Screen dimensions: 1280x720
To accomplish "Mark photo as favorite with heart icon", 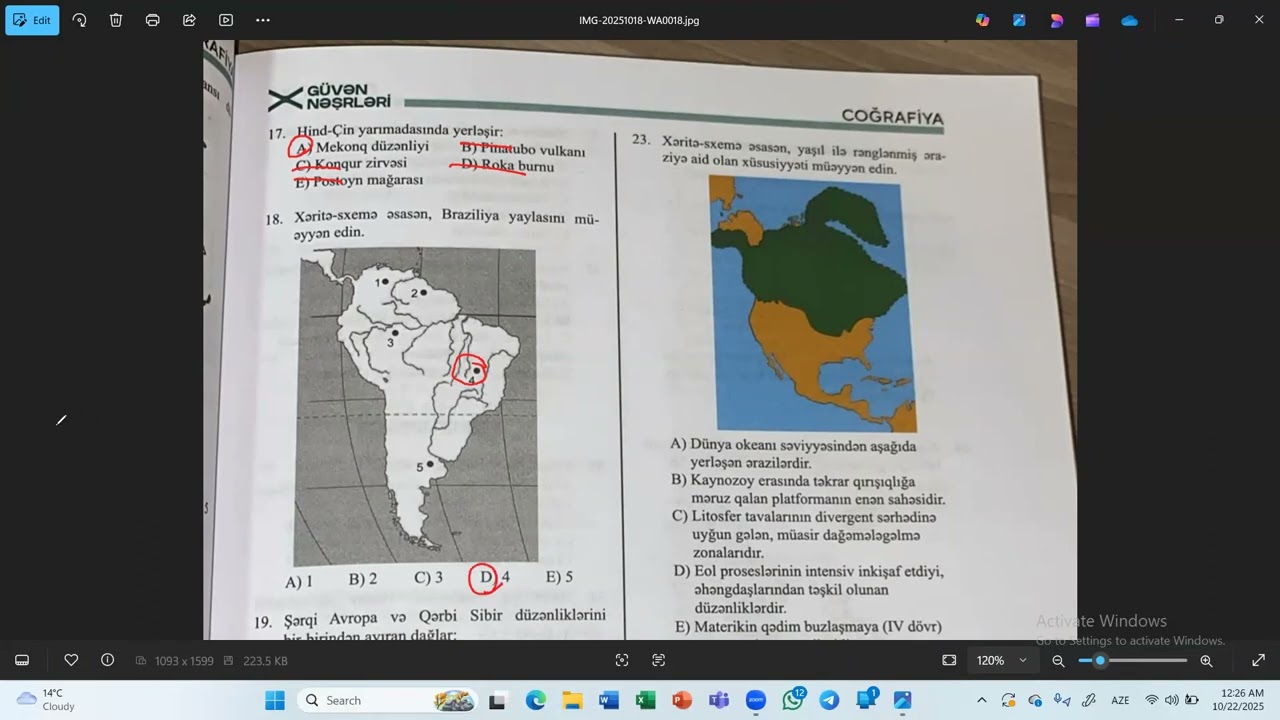I will pos(71,660).
